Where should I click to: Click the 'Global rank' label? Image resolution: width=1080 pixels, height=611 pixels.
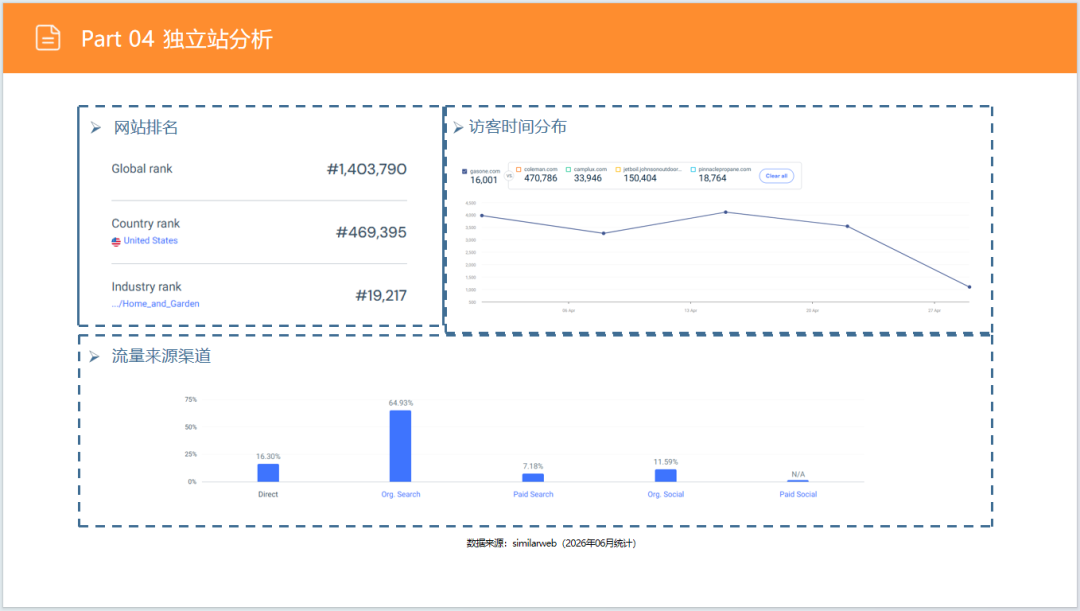(x=142, y=169)
